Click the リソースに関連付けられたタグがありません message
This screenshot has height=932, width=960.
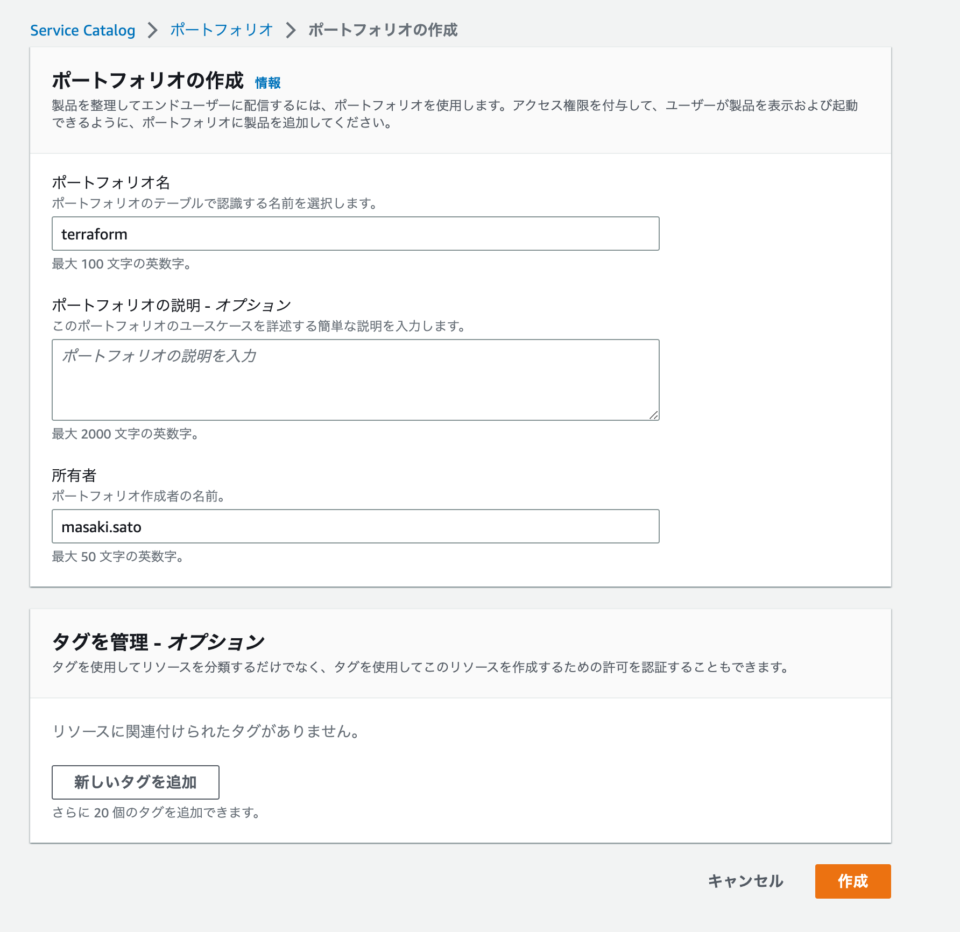click(206, 731)
